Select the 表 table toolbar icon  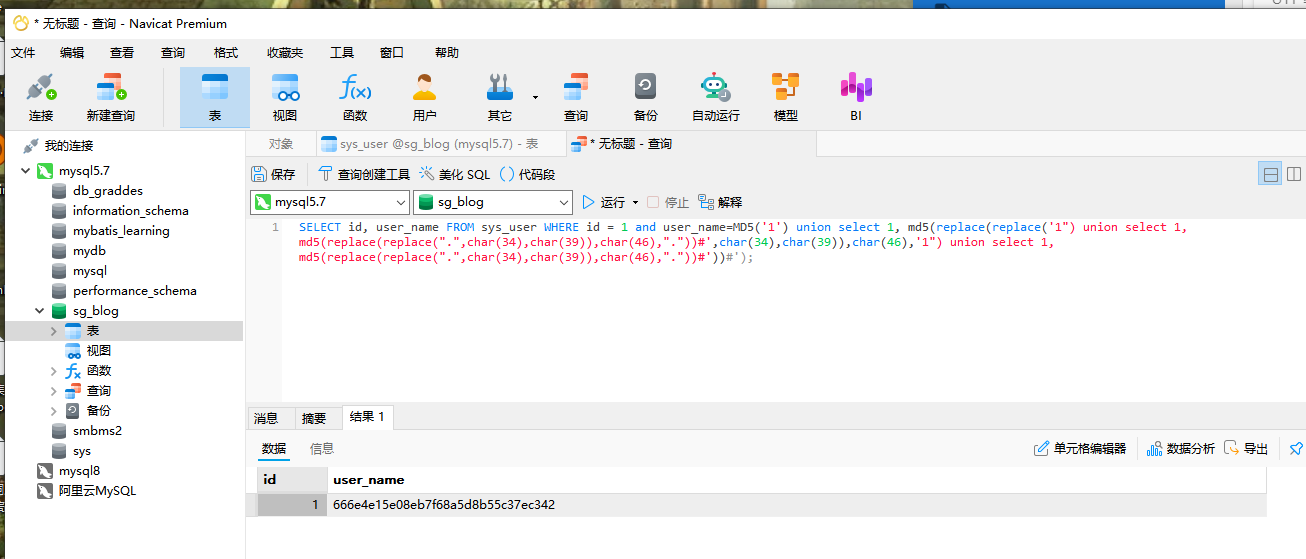click(x=215, y=97)
